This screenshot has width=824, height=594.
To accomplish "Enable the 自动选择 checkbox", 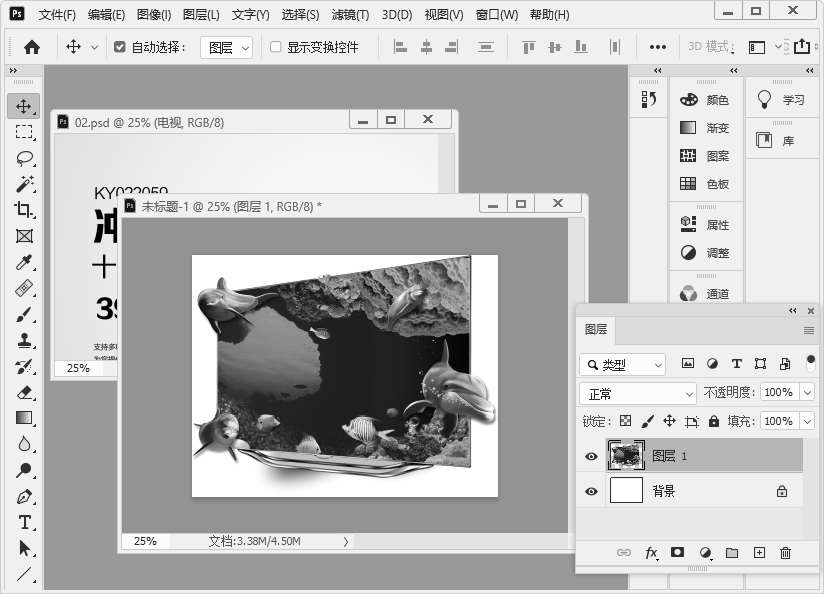I will click(x=120, y=47).
